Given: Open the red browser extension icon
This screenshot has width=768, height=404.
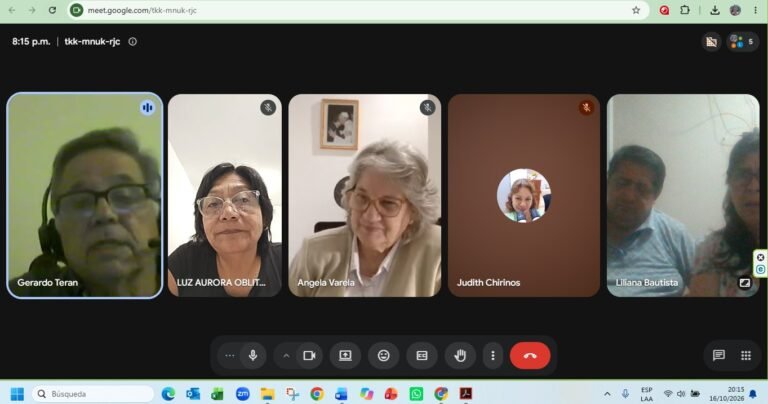Looking at the screenshot, I should coord(664,10).
